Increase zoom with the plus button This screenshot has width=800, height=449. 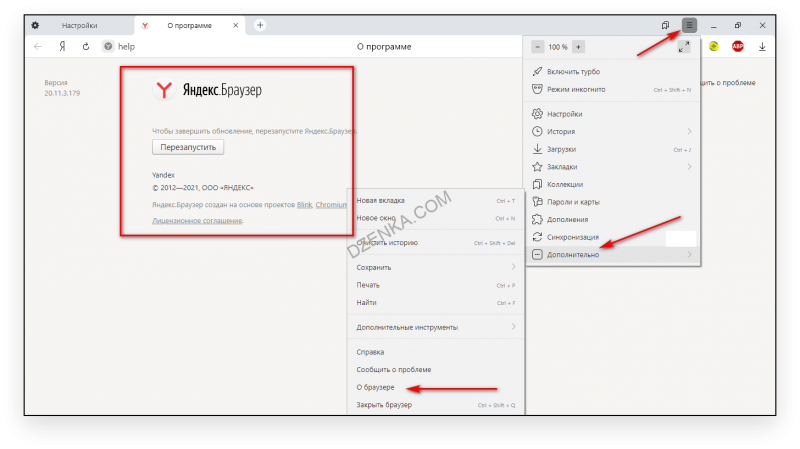(x=578, y=47)
